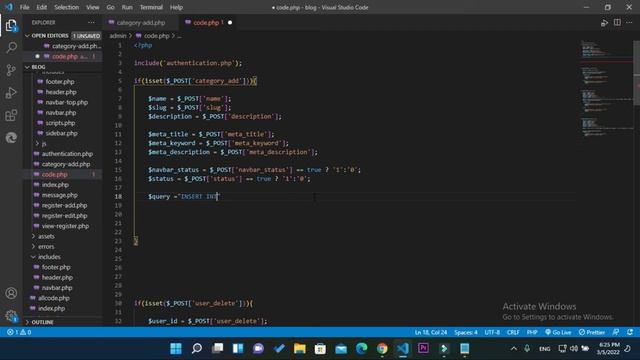The height and width of the screenshot is (360, 640).
Task: Click the Prettier status bar item
Action: point(592,332)
